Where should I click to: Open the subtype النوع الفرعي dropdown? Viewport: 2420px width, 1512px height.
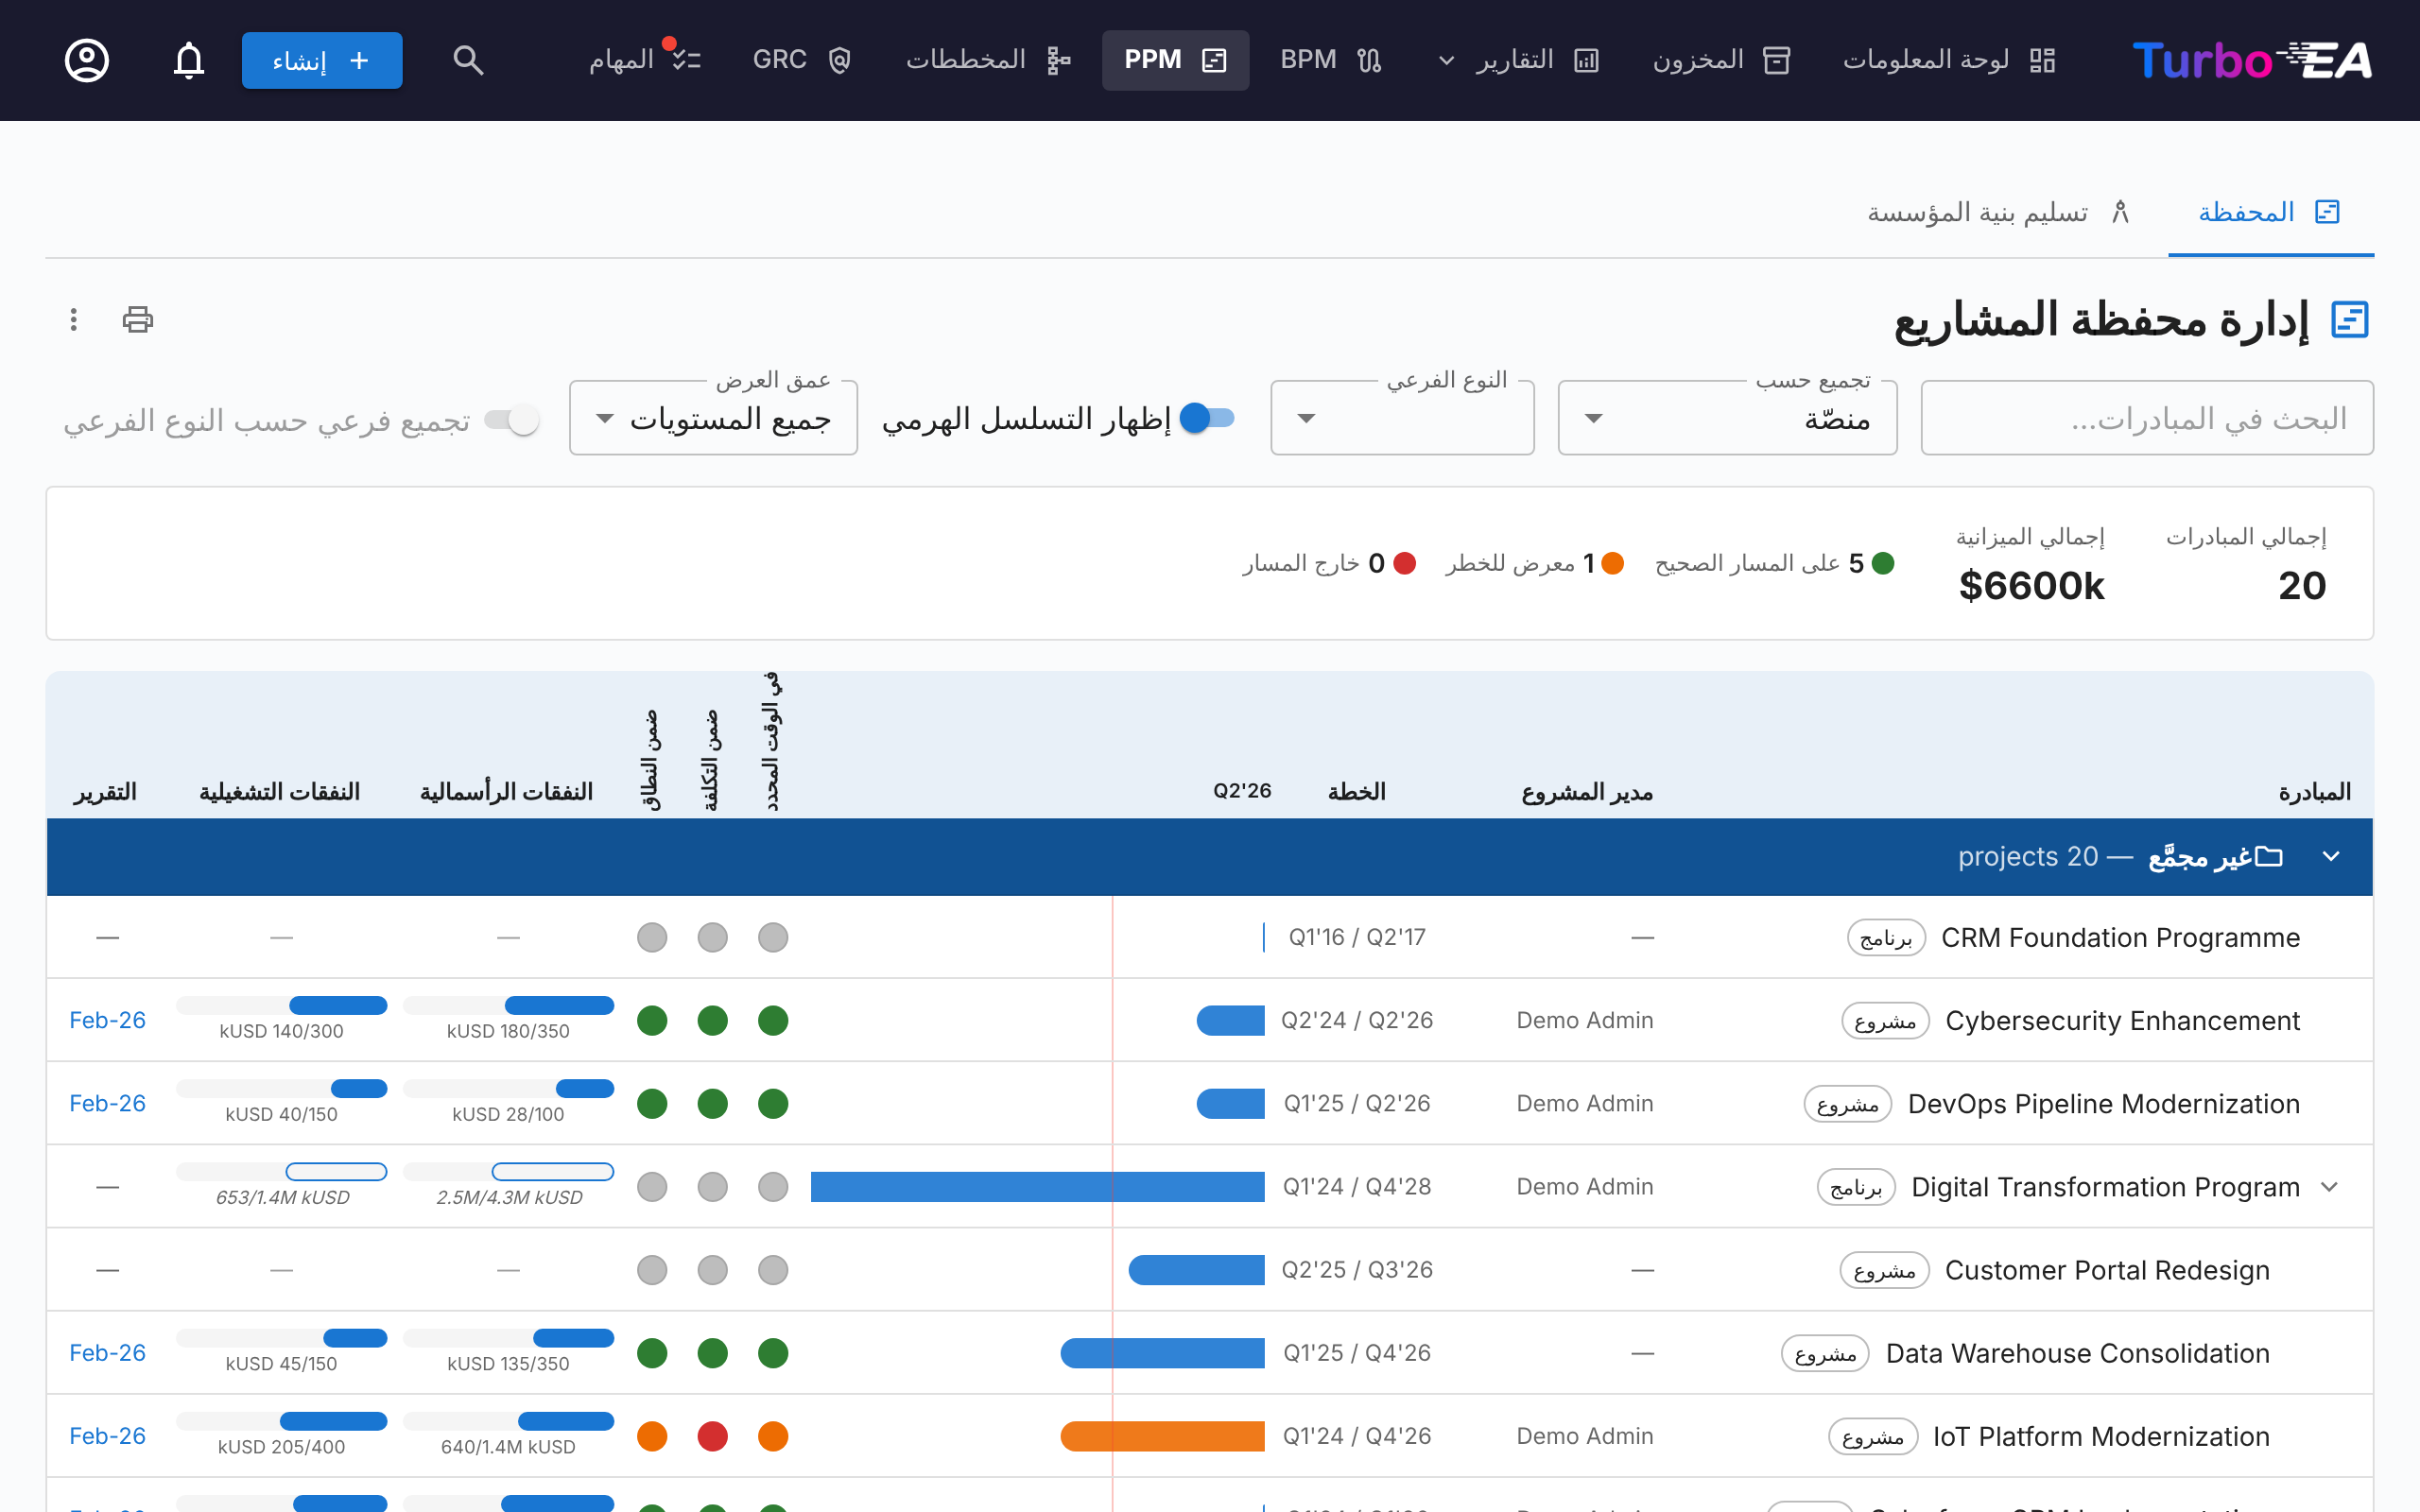point(1402,418)
